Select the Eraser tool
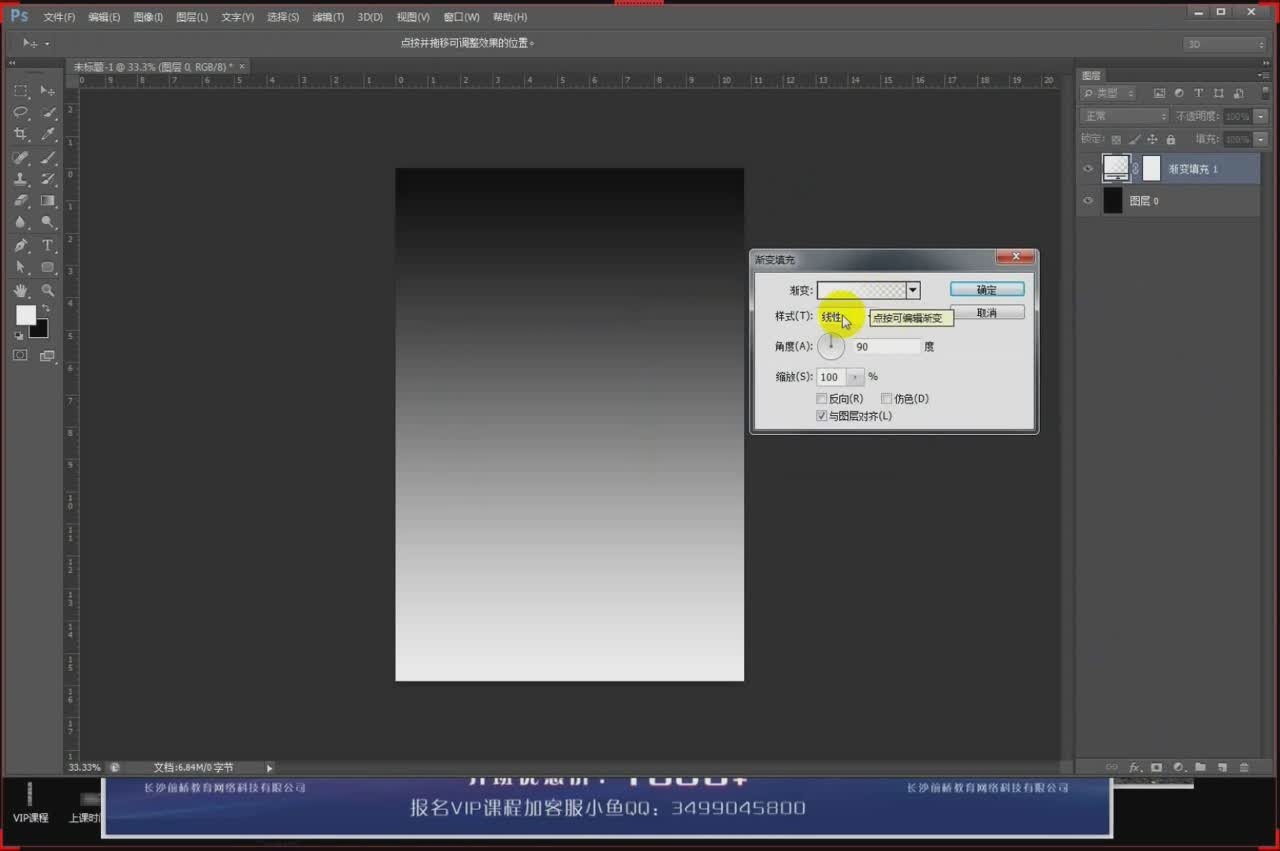This screenshot has width=1280, height=851. coord(20,201)
